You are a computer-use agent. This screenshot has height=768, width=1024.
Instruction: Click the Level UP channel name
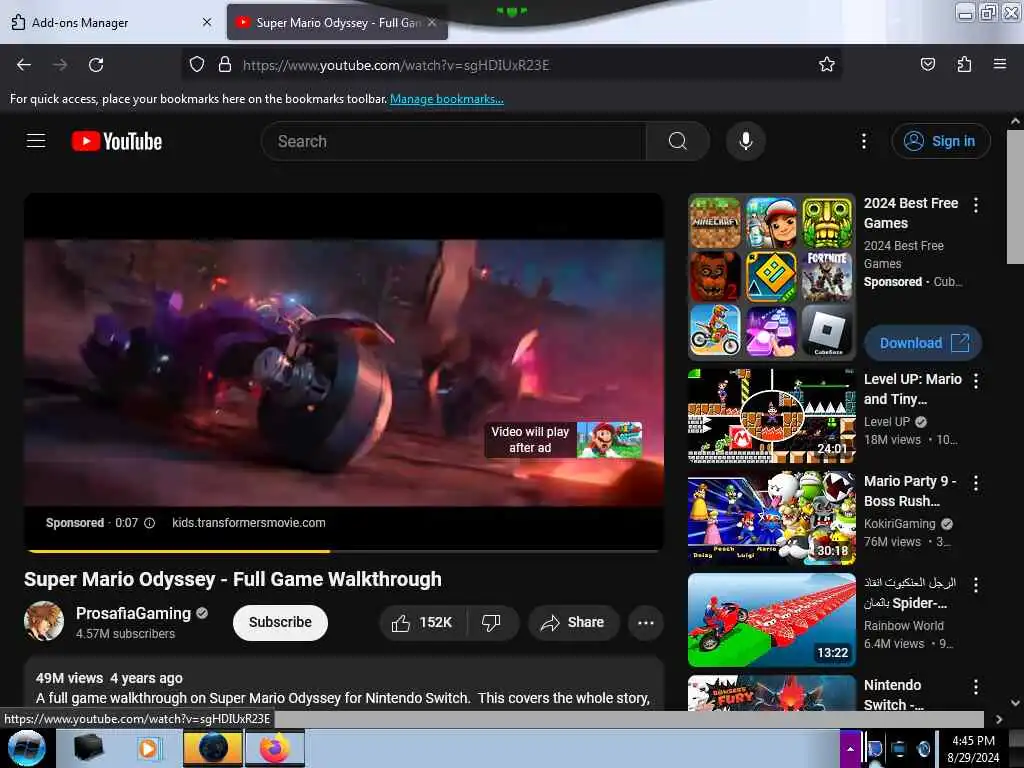click(x=887, y=422)
